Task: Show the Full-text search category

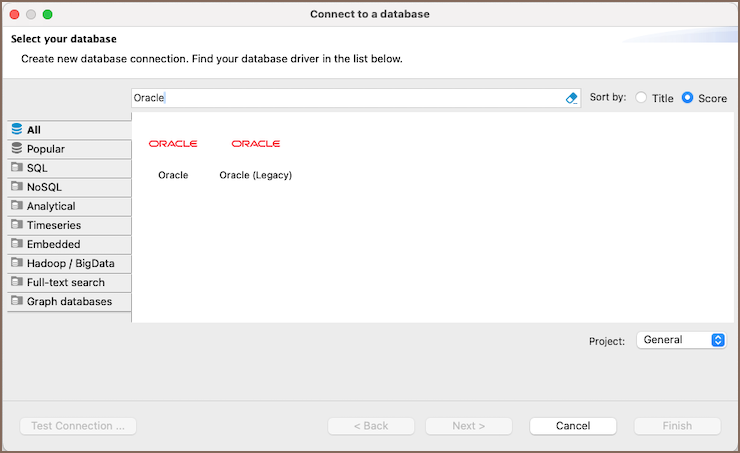Action: click(65, 282)
